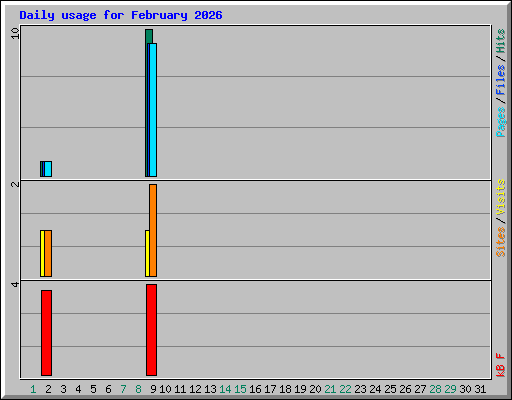This screenshot has width=512, height=400.
Task: Click day '13' on the x-axis
Action: (210, 389)
